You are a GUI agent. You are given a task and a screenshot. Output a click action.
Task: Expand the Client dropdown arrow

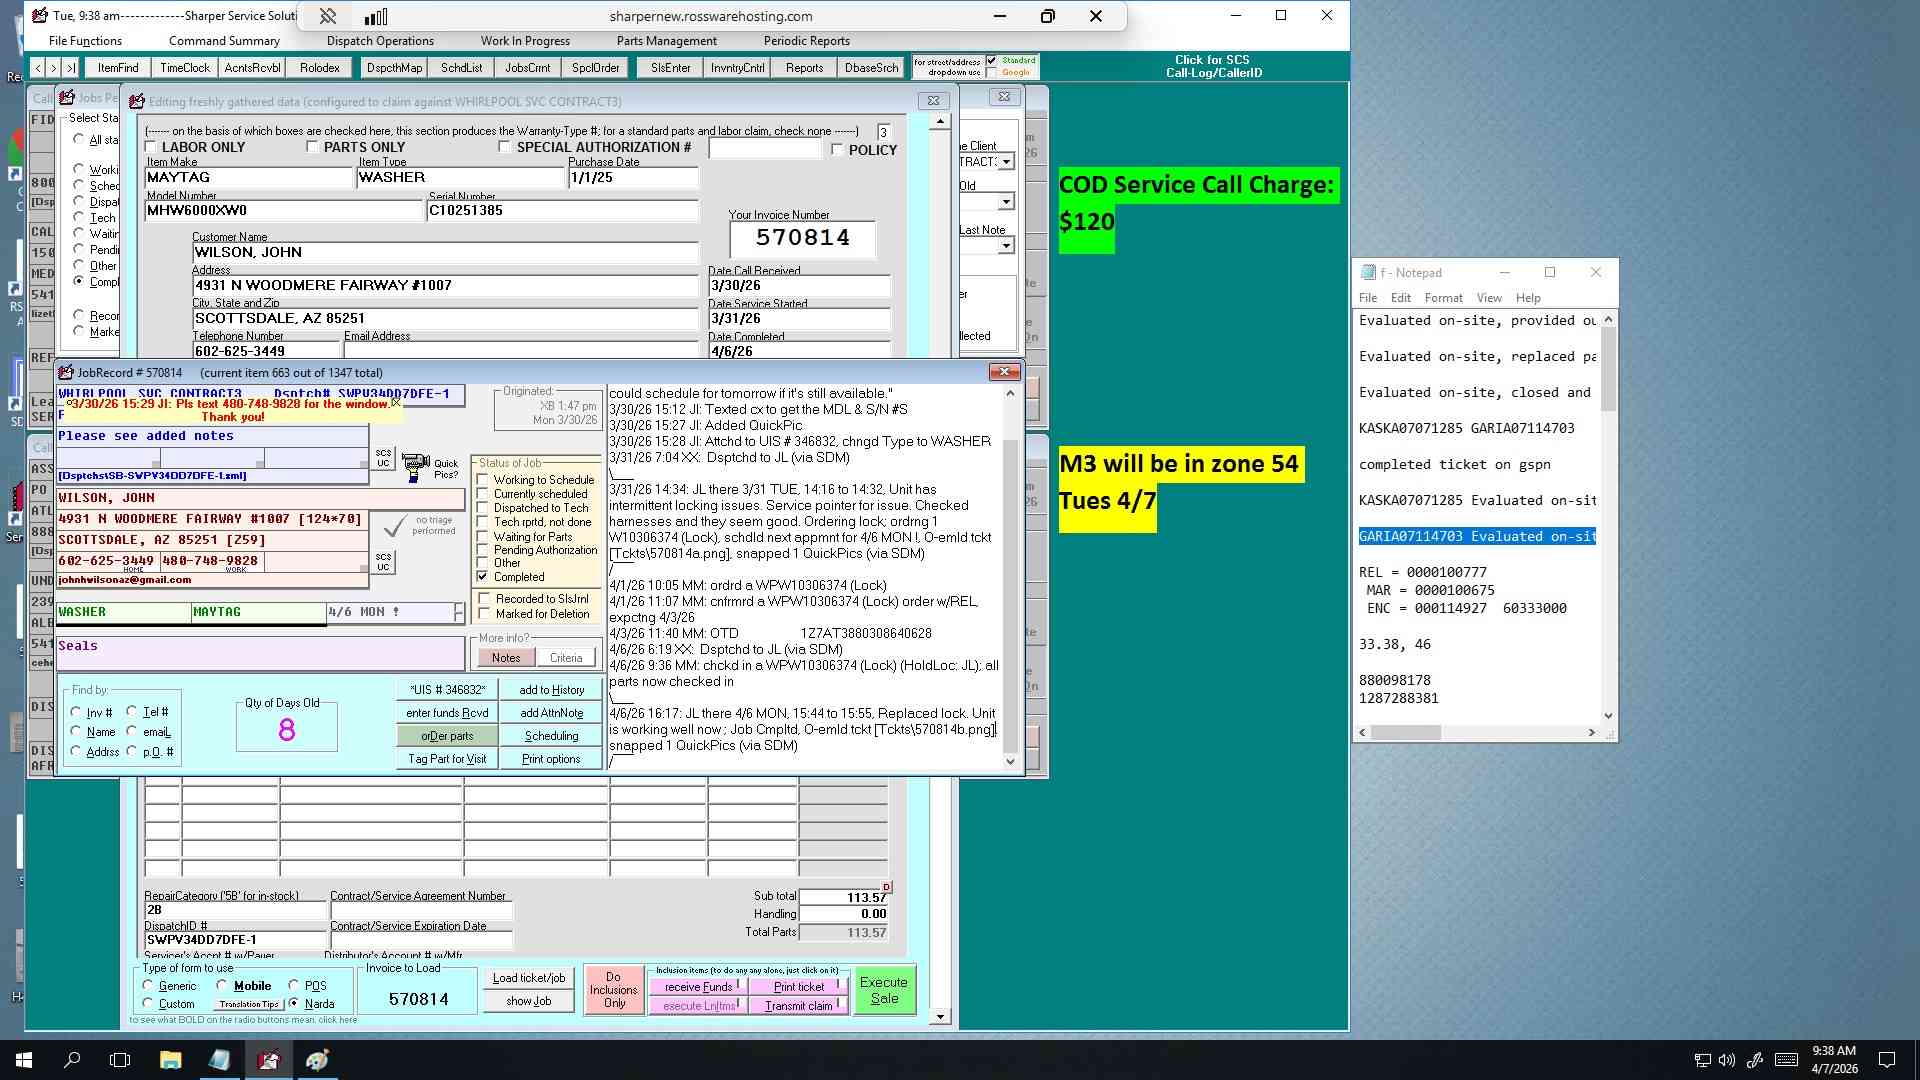[1006, 162]
